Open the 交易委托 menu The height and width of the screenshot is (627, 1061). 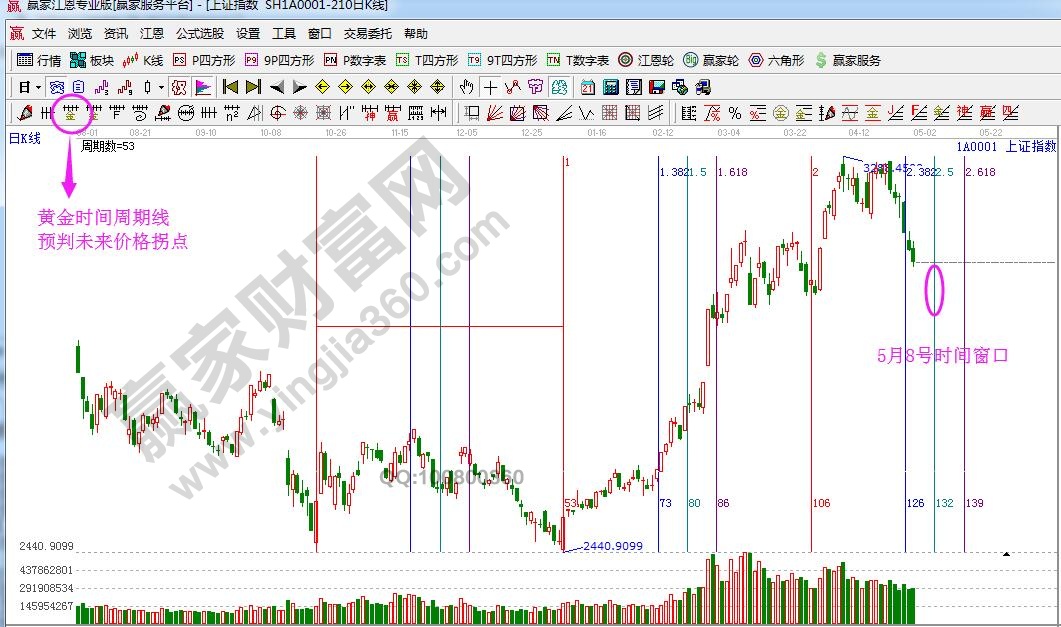point(368,33)
